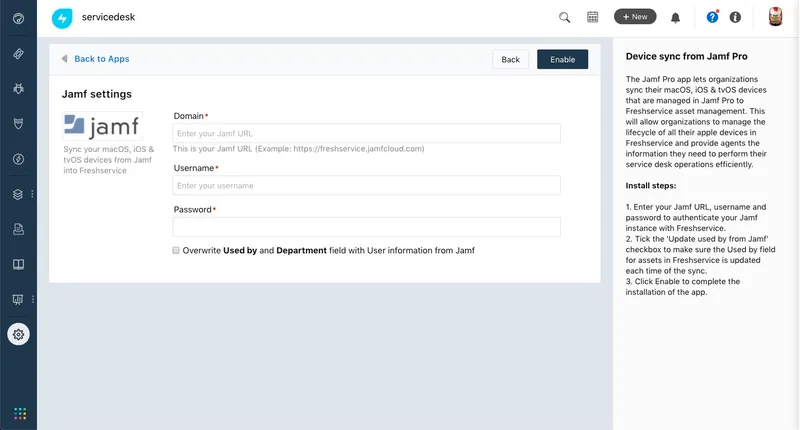Click the back arrow beside Back to Apps
Viewport: 800px width, 430px height.
[64, 59]
